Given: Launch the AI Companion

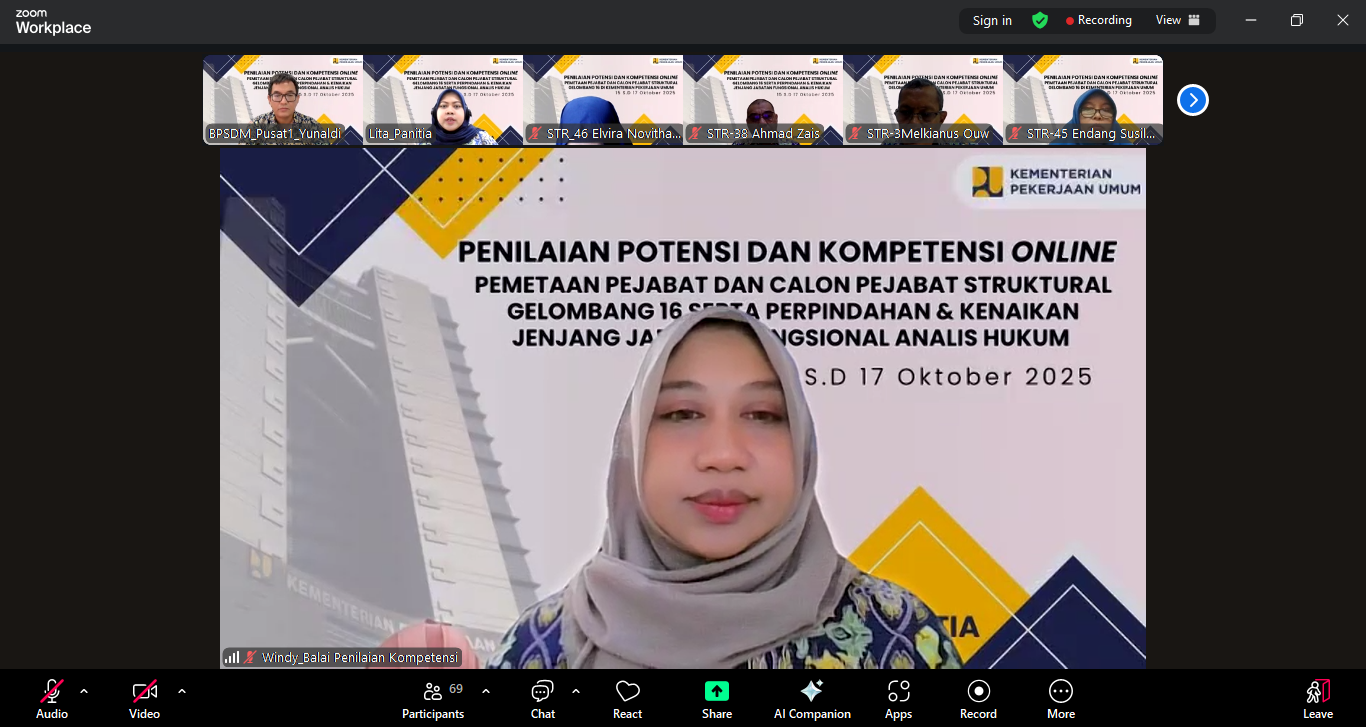Looking at the screenshot, I should point(811,699).
